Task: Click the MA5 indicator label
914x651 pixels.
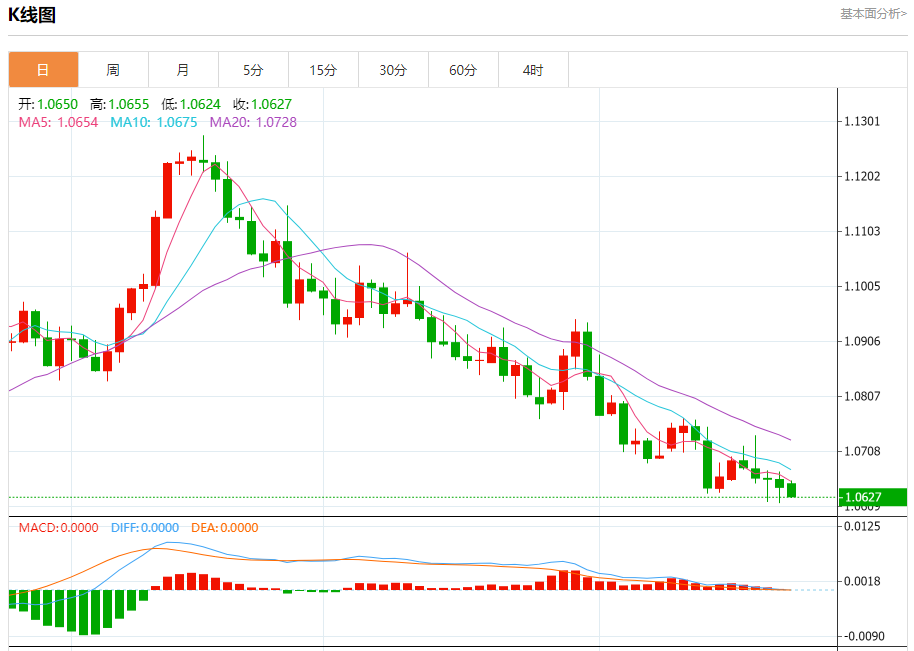Action: [58, 122]
